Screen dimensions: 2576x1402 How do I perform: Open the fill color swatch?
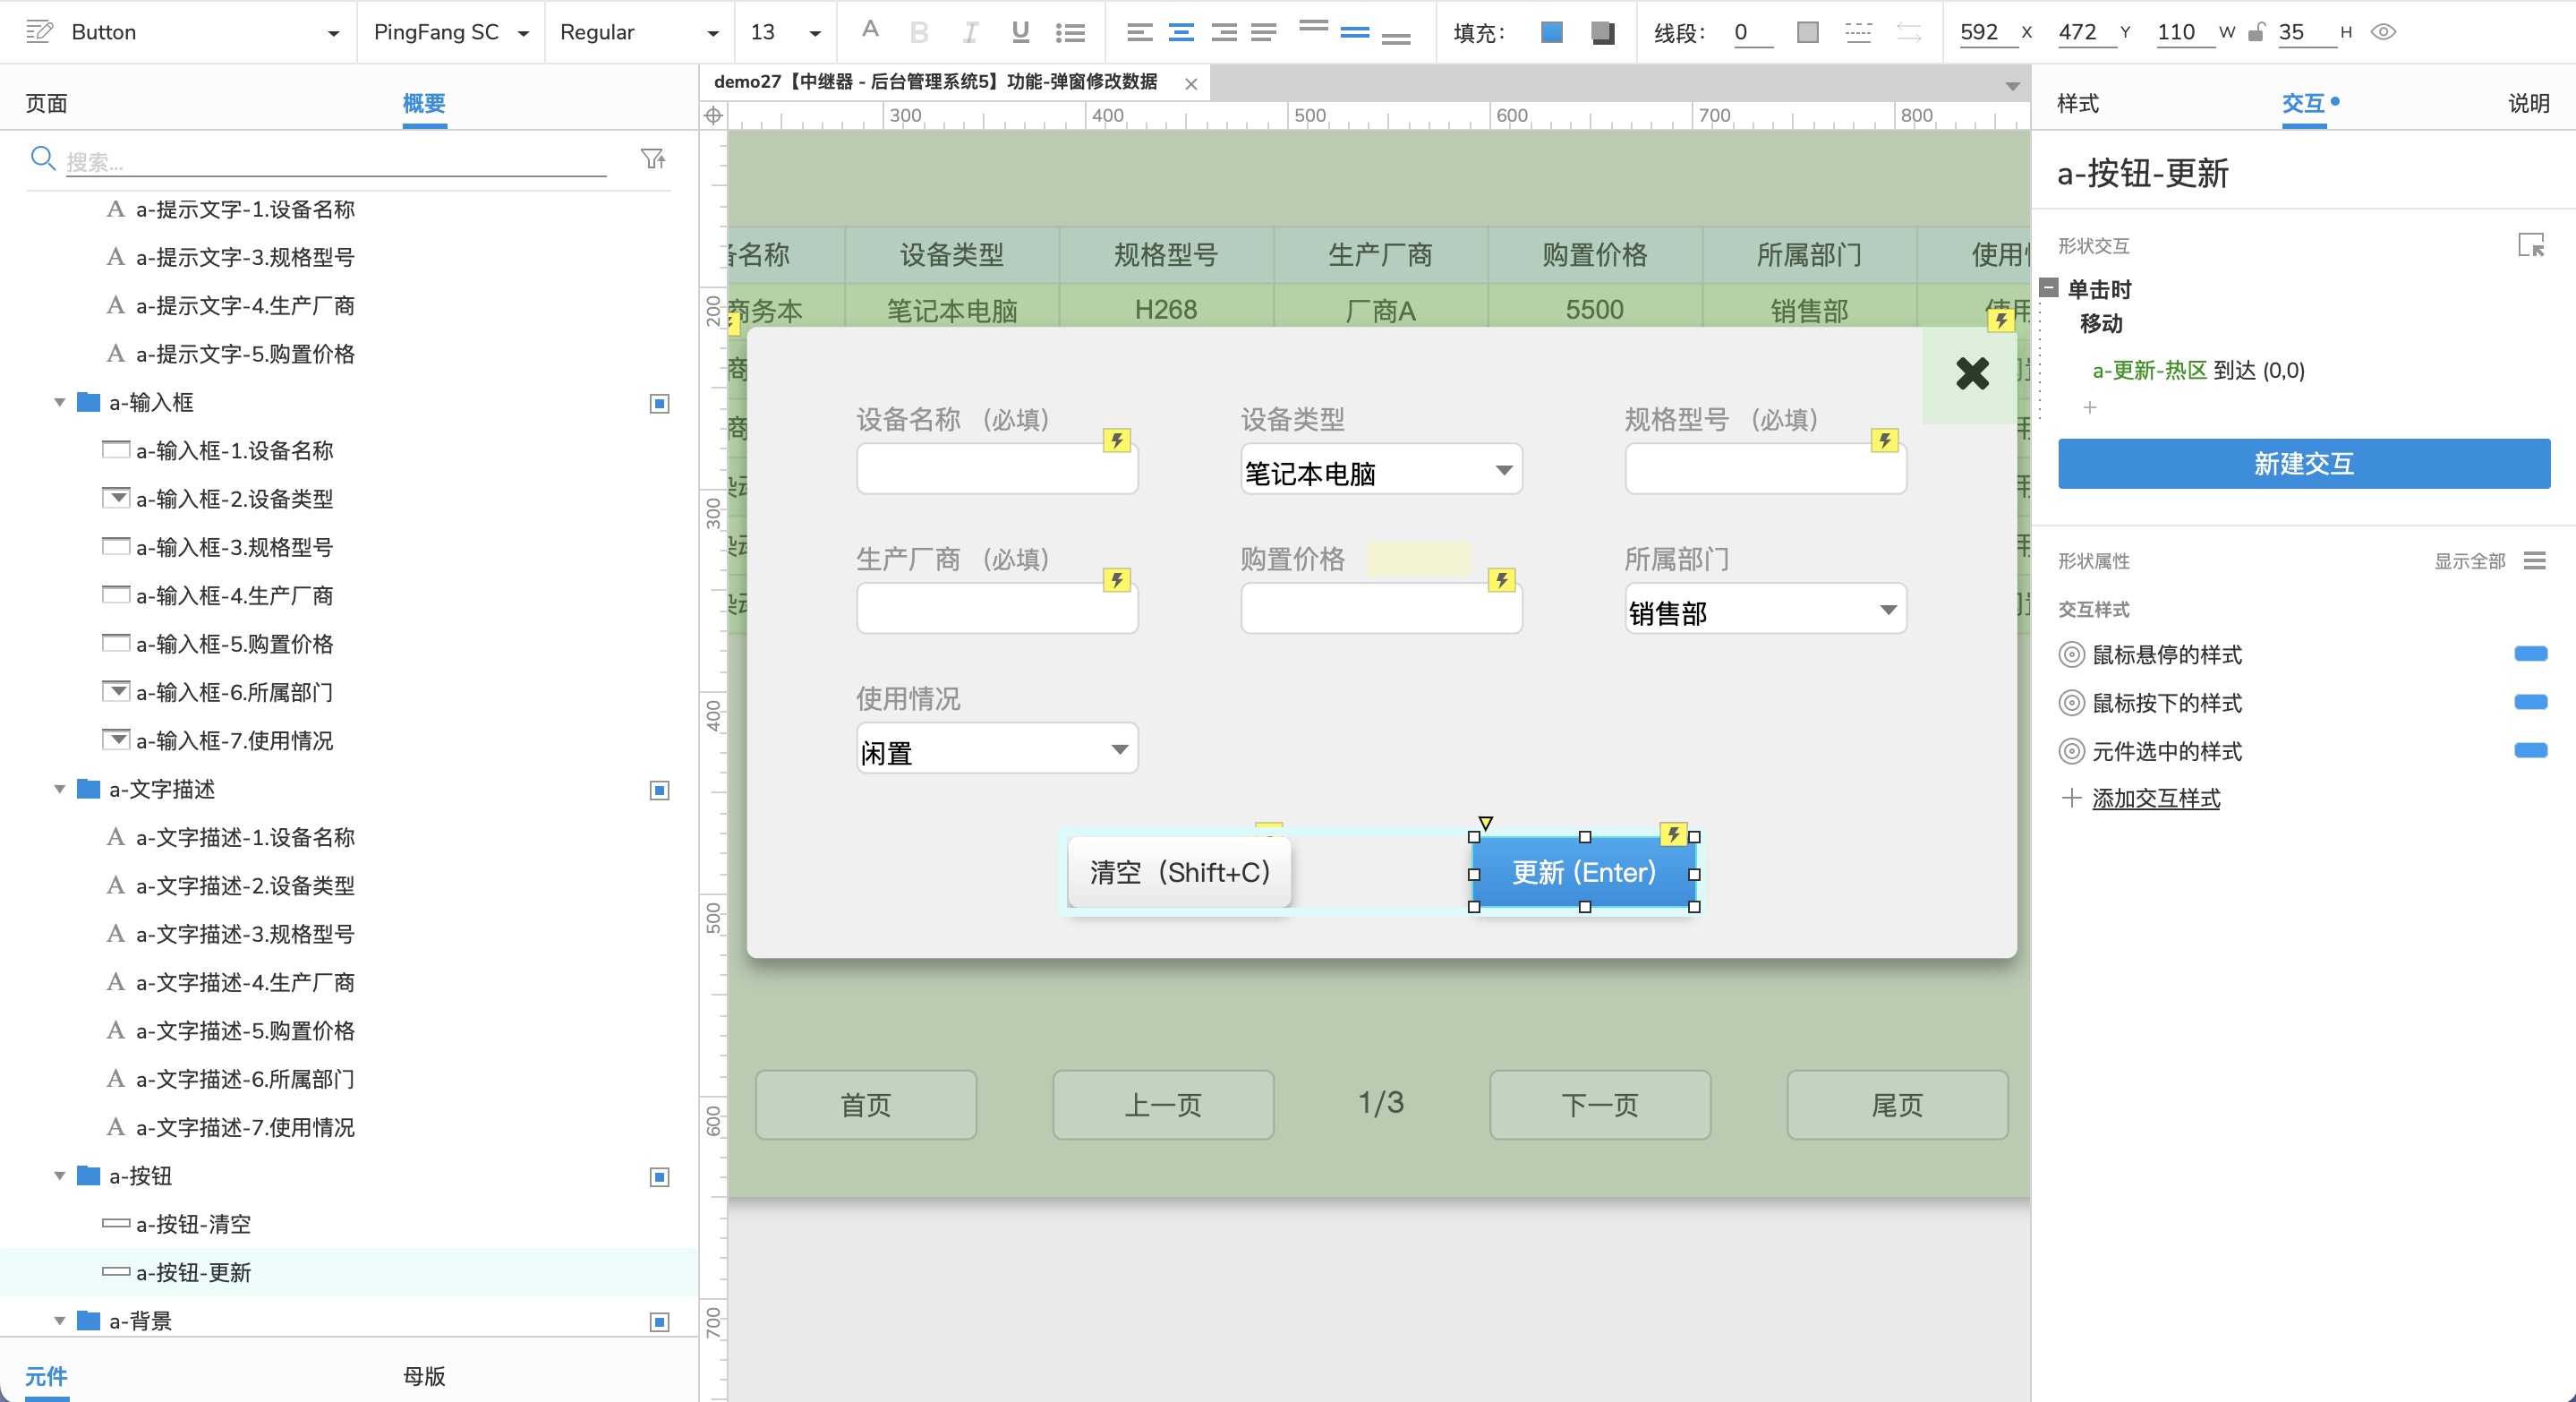click(1551, 32)
